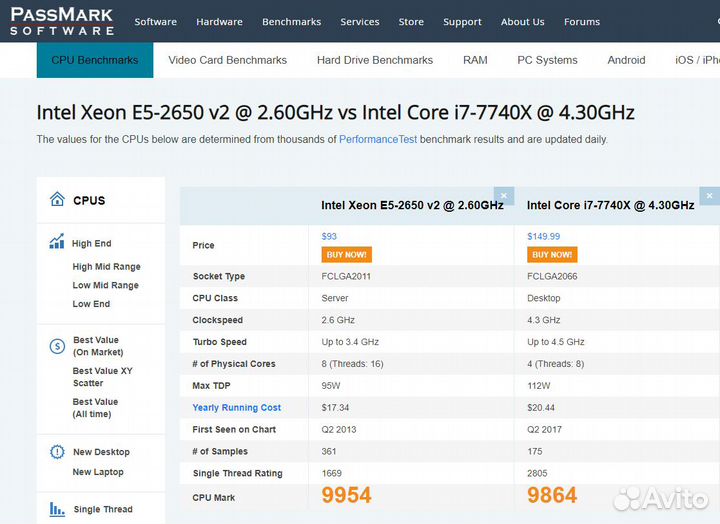Click Buy Now for the Core i7-7740X
720x524 pixels.
[552, 254]
